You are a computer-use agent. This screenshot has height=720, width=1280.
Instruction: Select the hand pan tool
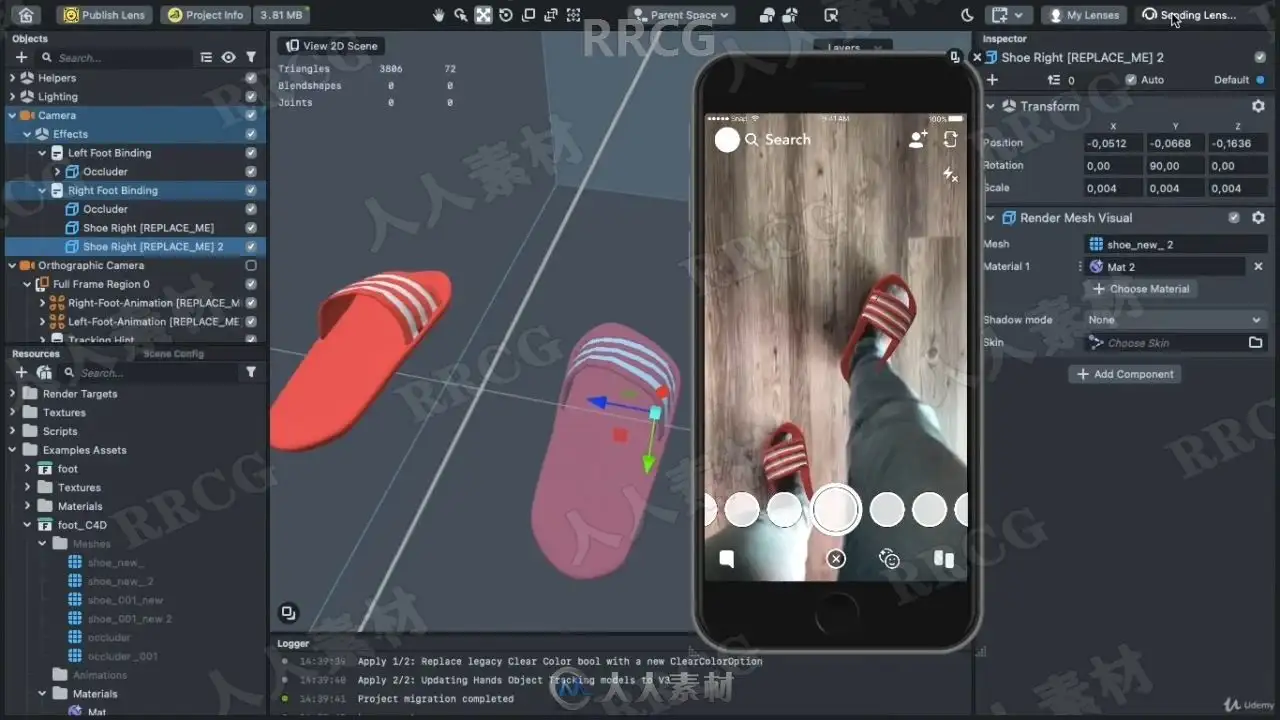[439, 15]
